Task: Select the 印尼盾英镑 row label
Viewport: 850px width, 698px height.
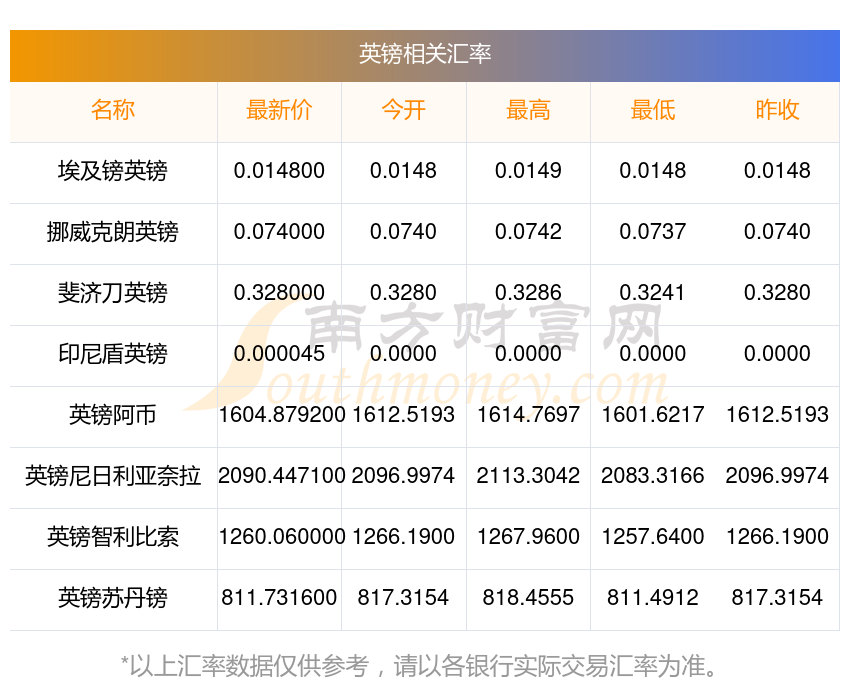Action: 113,354
